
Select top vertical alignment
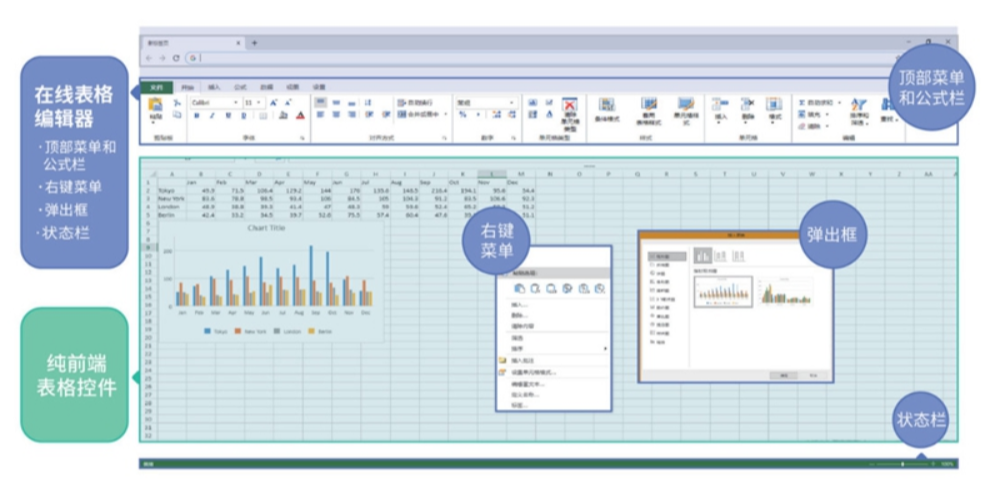[x=320, y=103]
